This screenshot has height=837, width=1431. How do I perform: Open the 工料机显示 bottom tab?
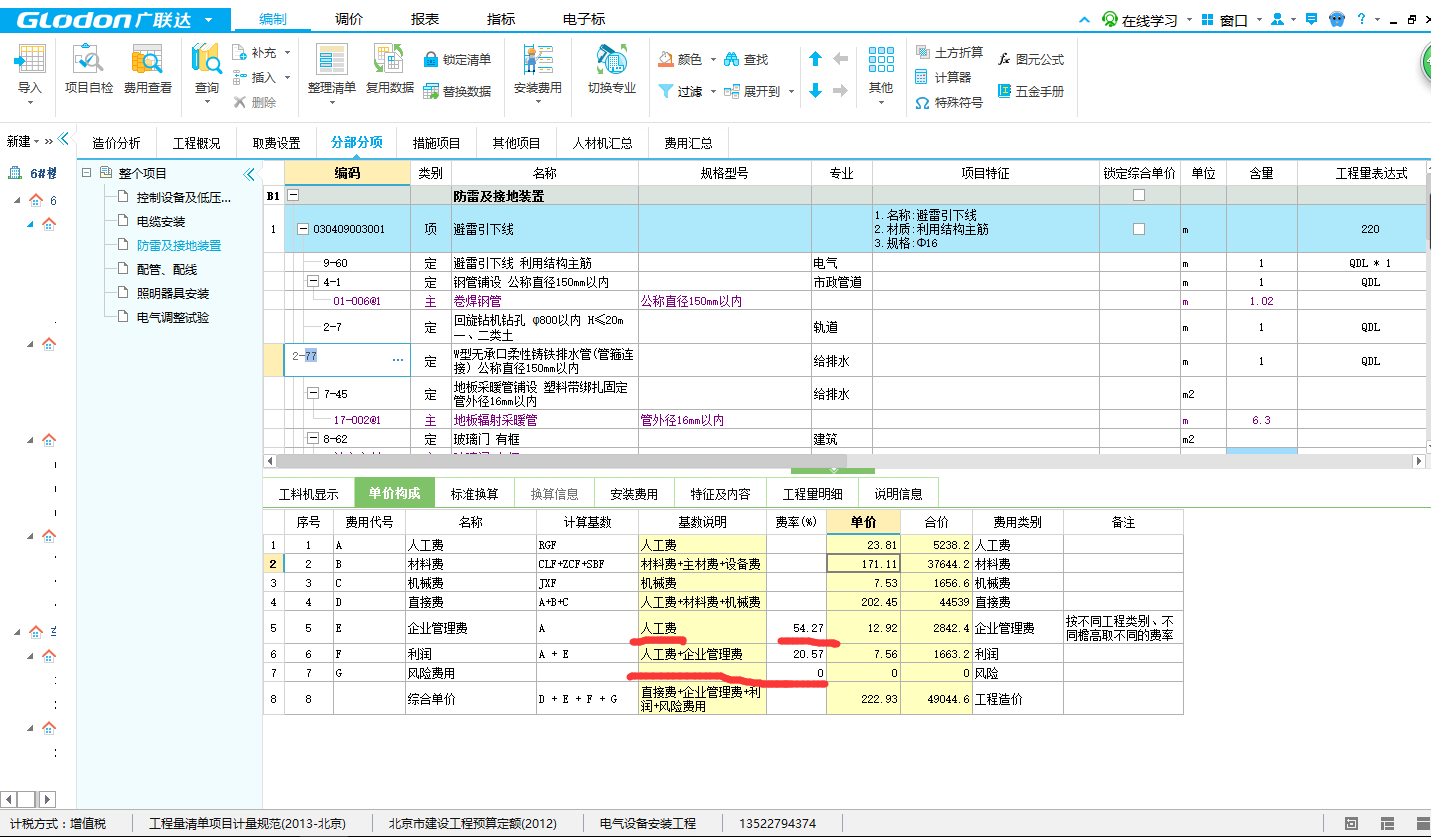(x=308, y=493)
